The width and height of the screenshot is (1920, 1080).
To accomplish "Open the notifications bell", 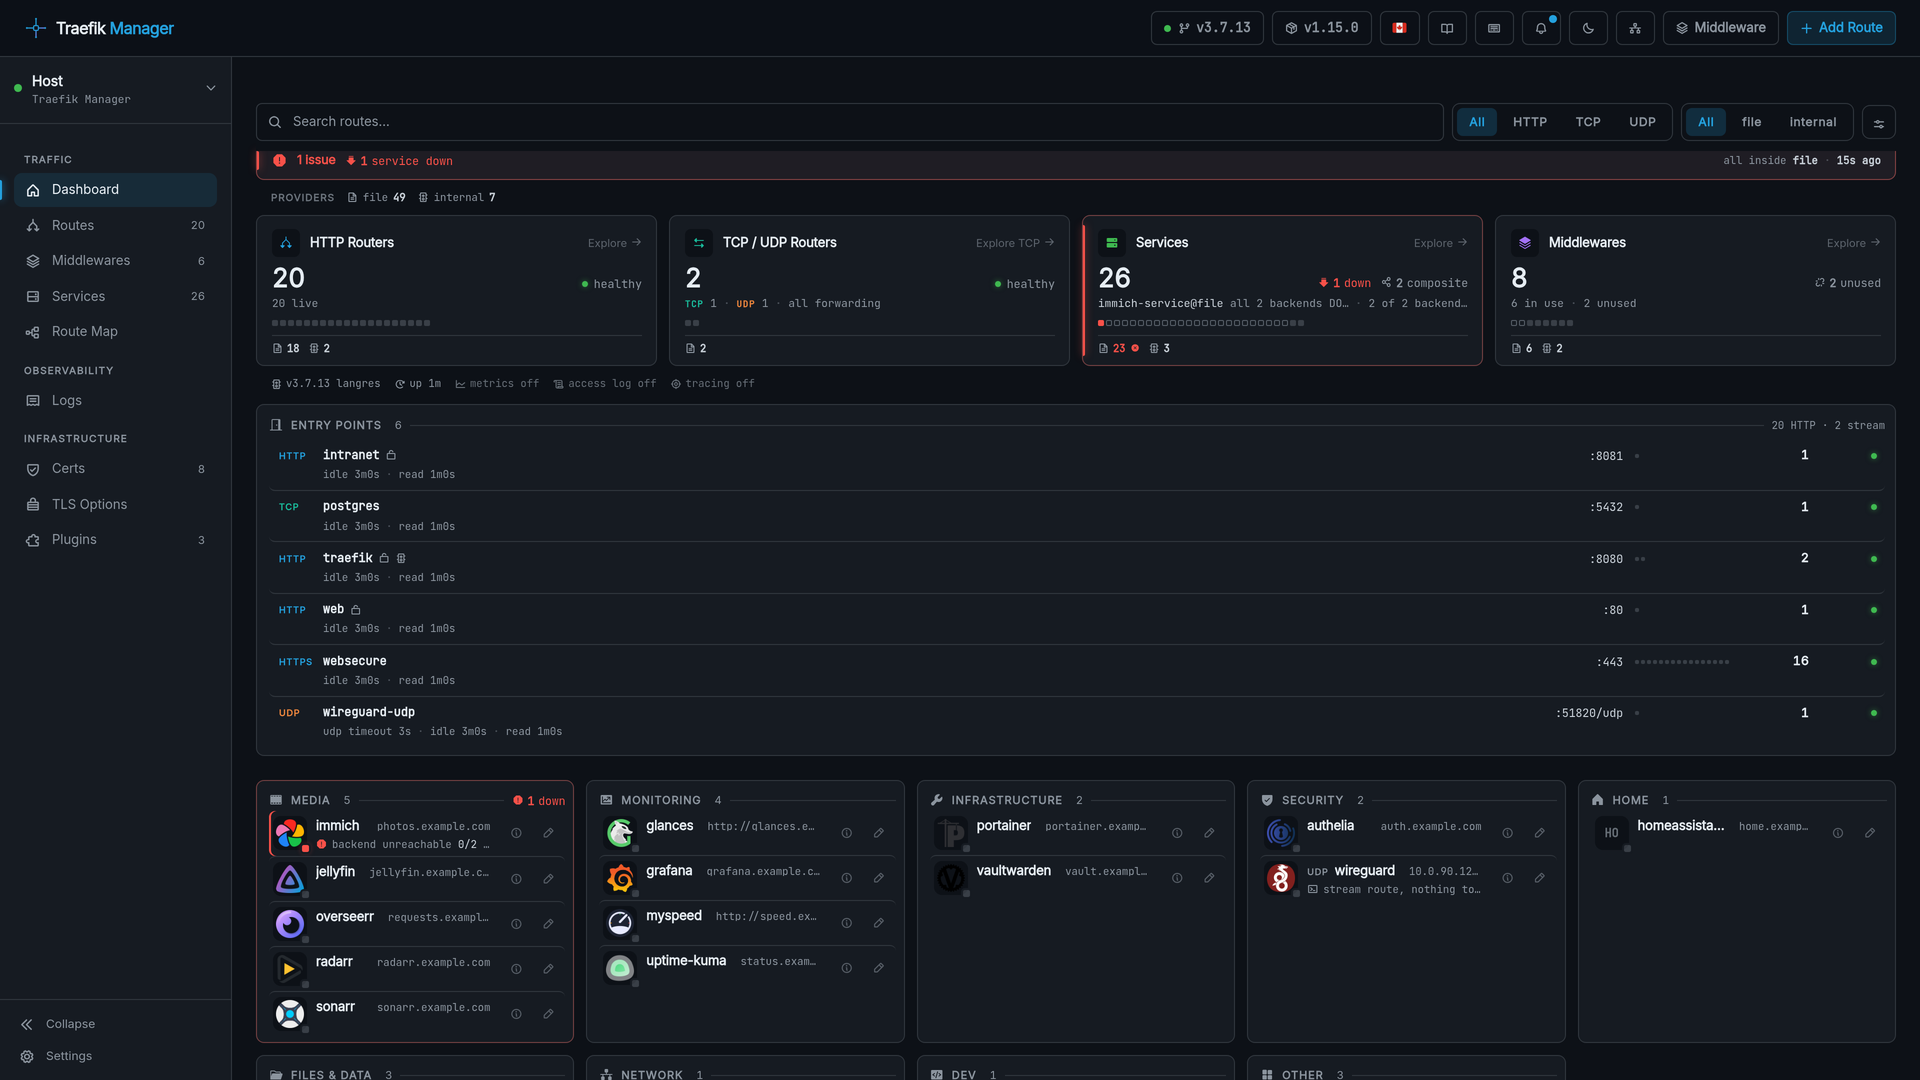I will pos(1541,28).
